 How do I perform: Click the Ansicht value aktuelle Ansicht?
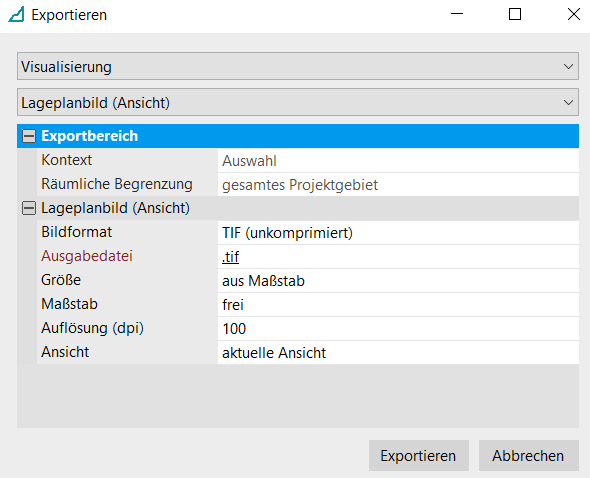click(x=398, y=353)
